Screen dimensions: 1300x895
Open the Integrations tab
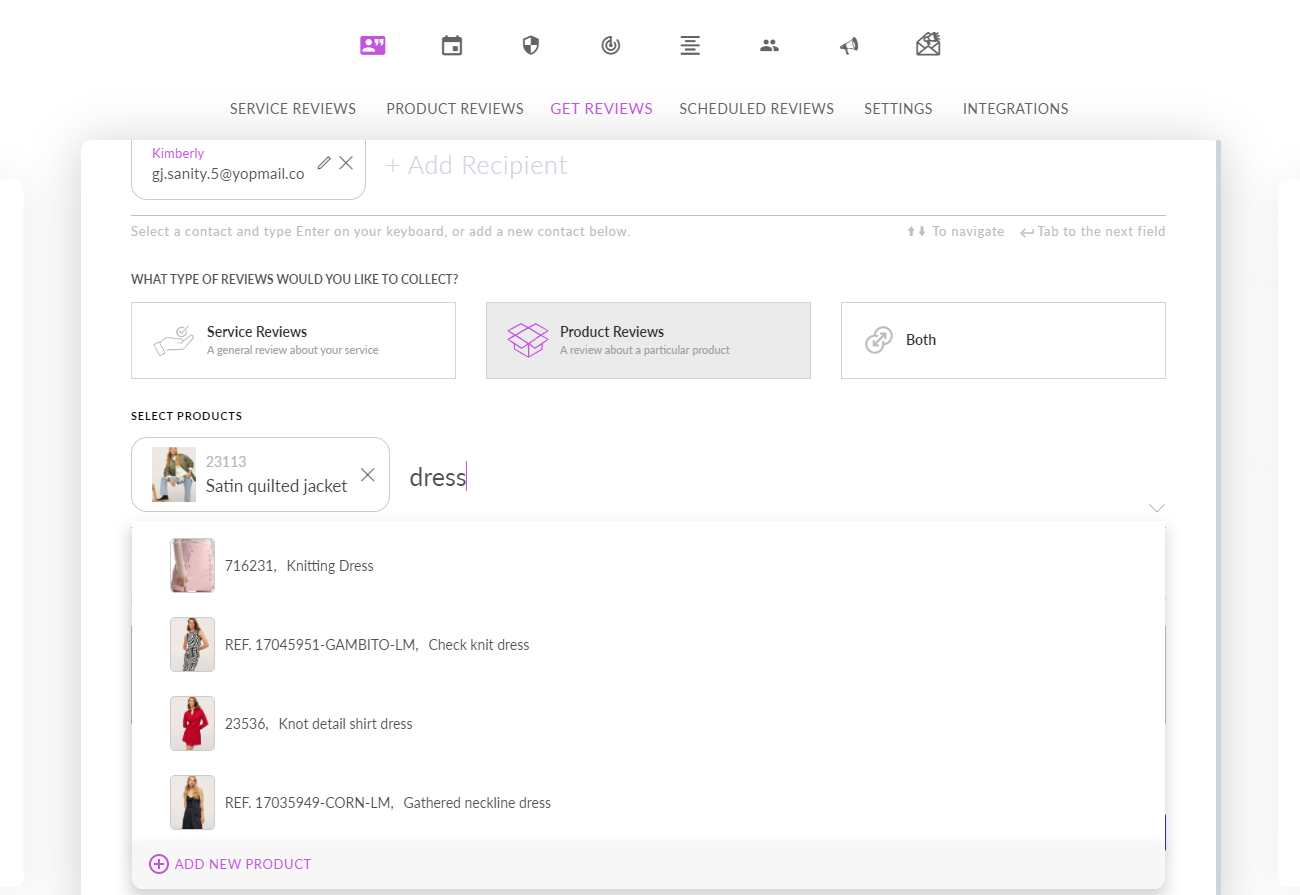point(1015,109)
